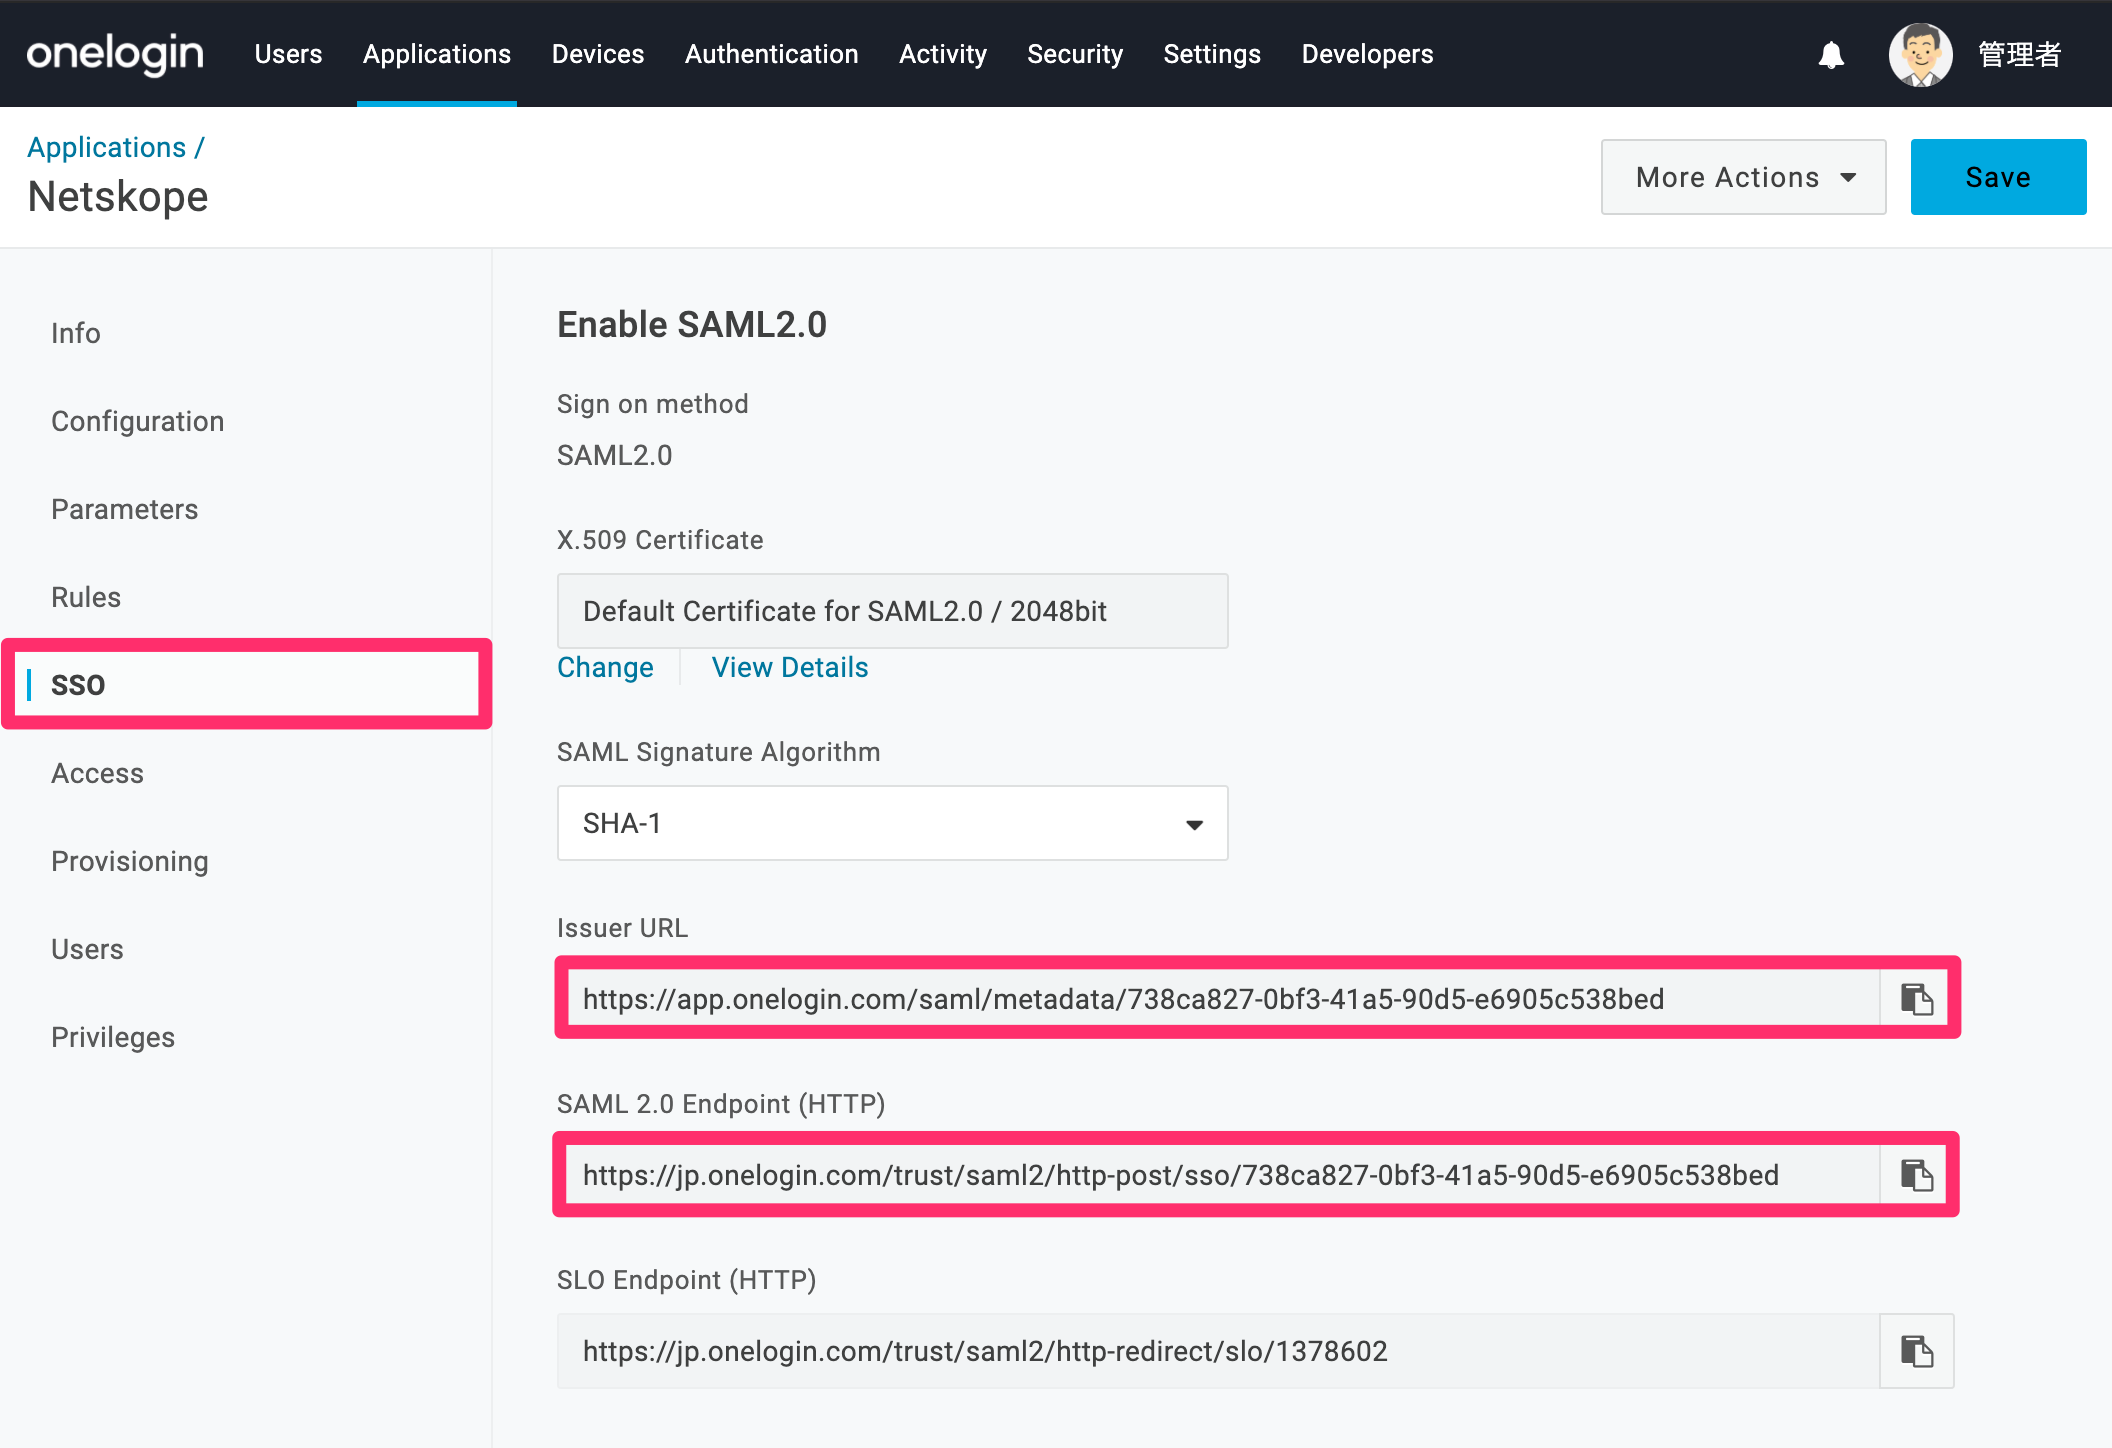2112x1448 pixels.
Task: Open the Applications top menu
Action: (437, 54)
